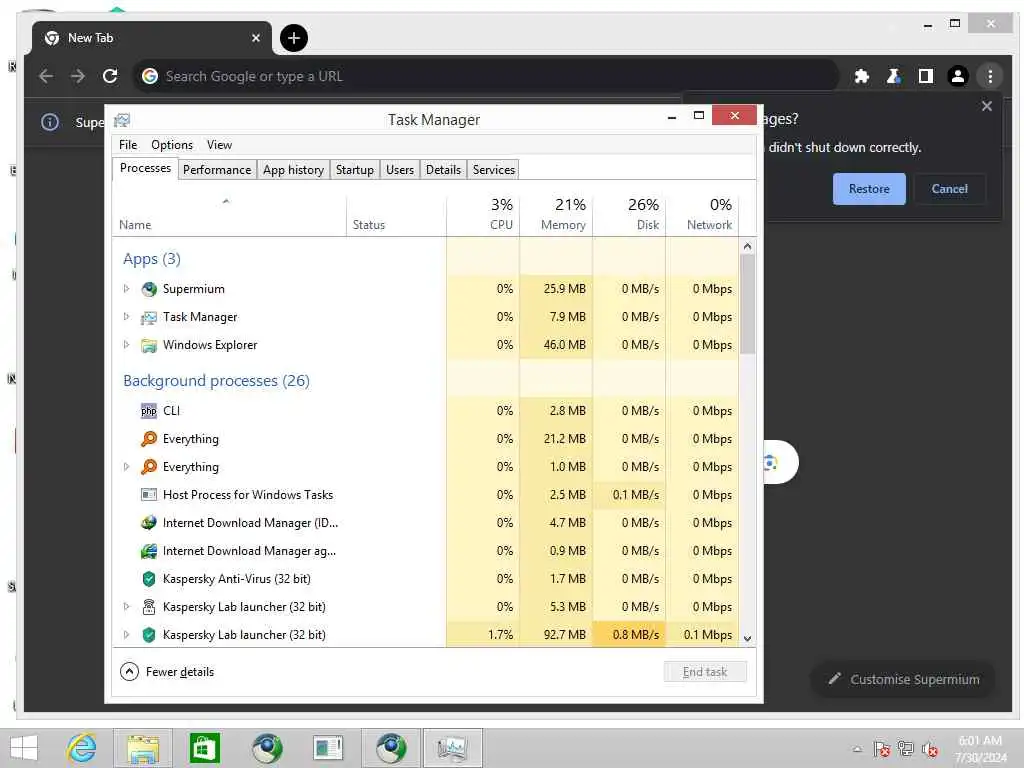Click the Host Process for Windows Tasks icon
This screenshot has width=1024, height=768.
(x=149, y=495)
